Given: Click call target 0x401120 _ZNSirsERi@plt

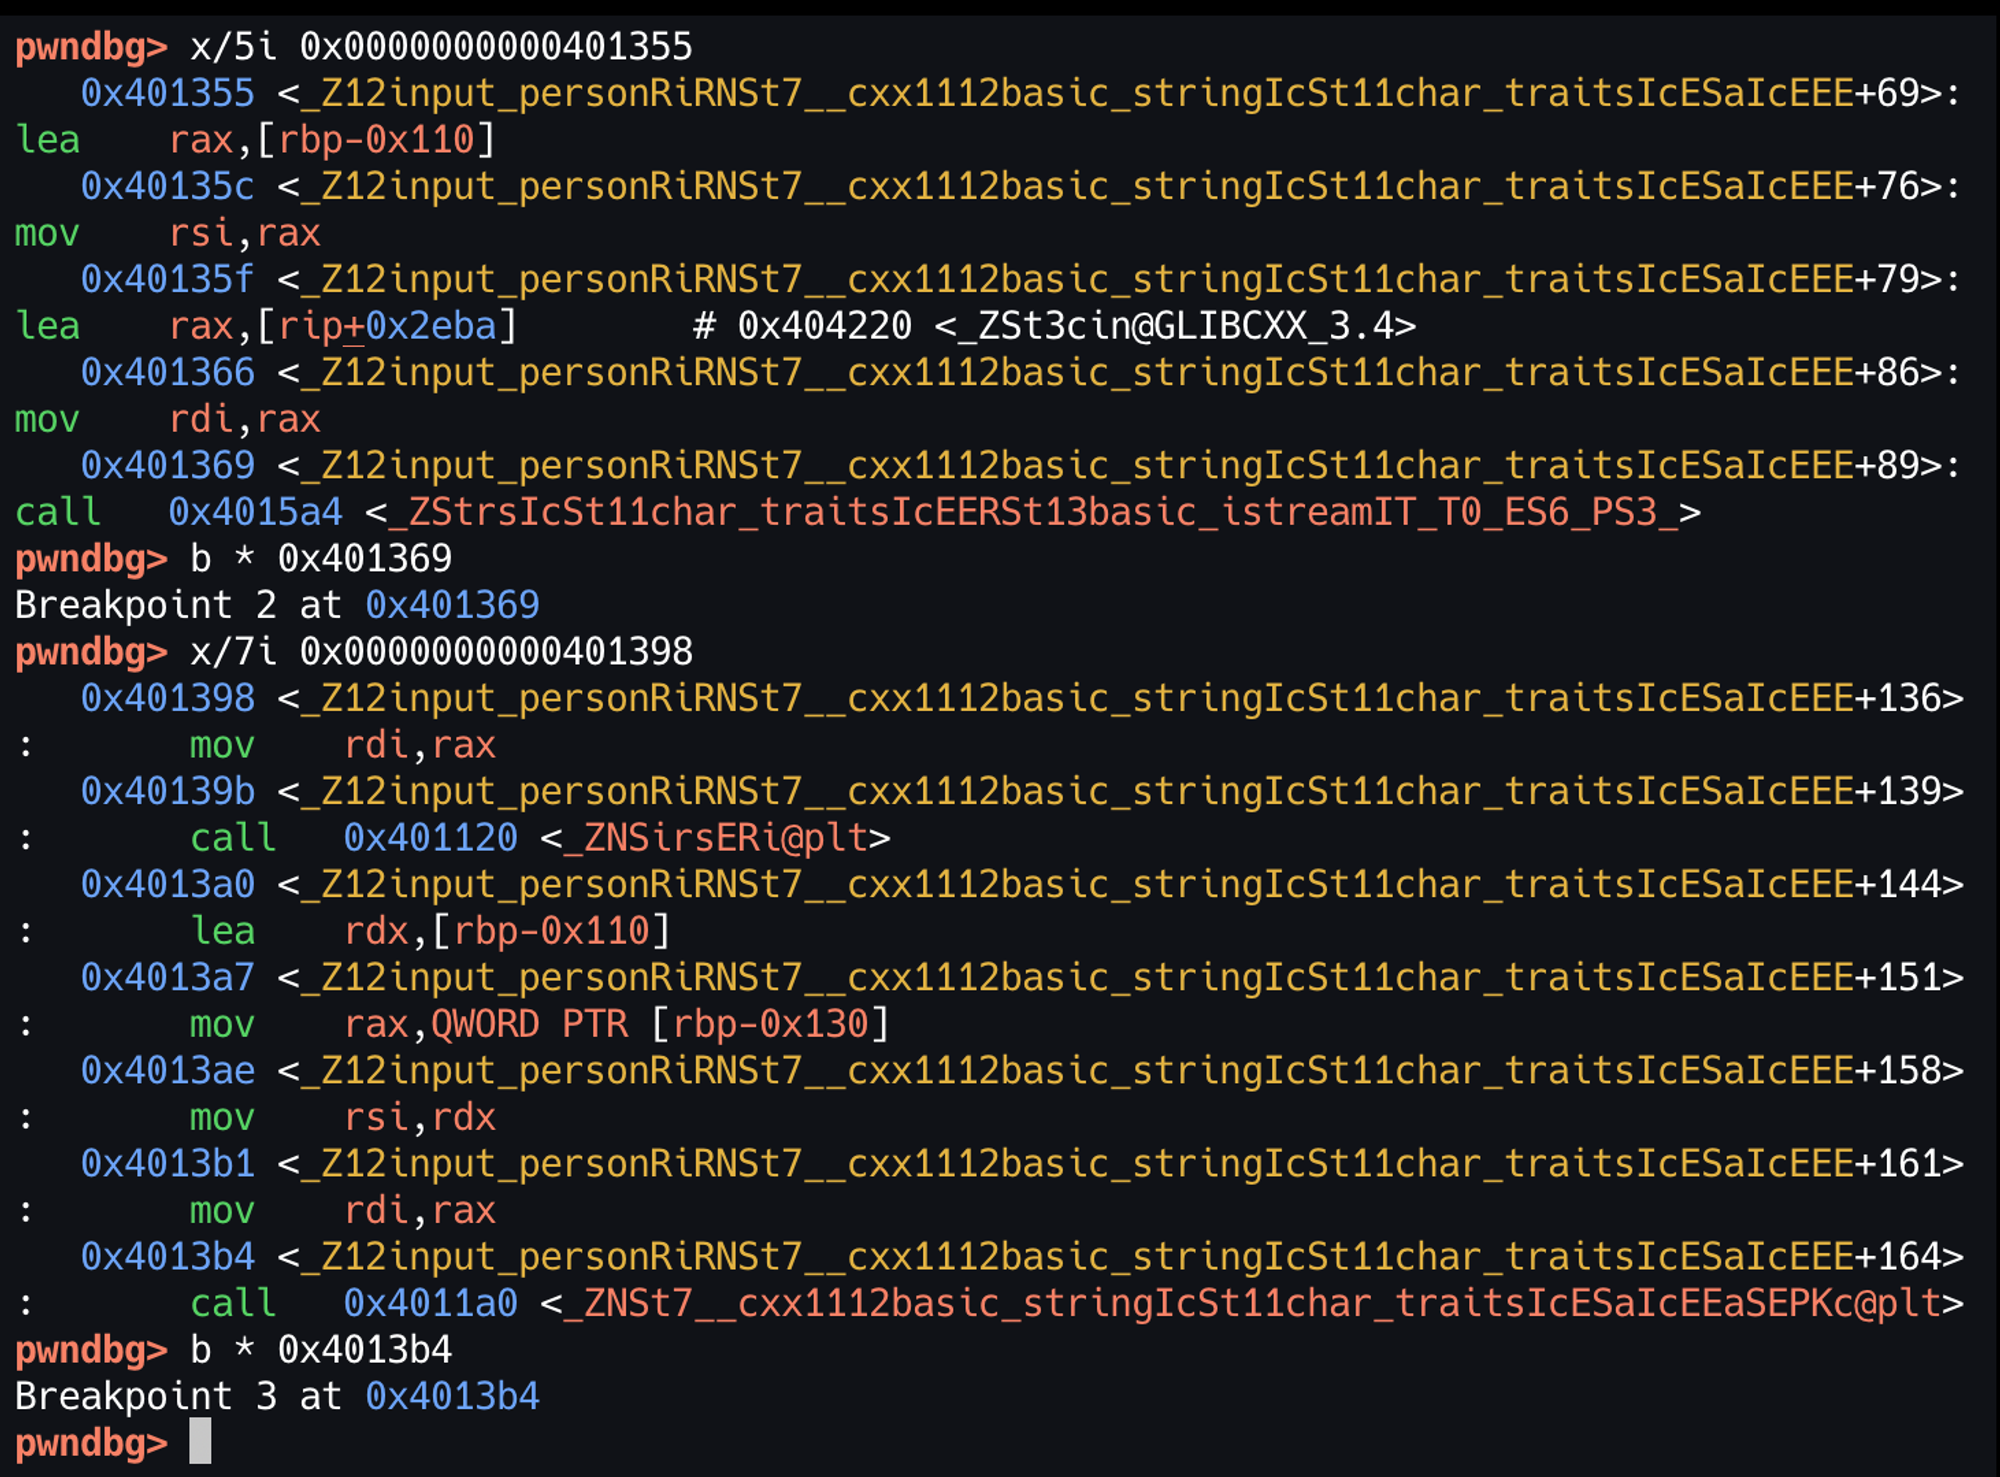Looking at the screenshot, I should tap(430, 838).
